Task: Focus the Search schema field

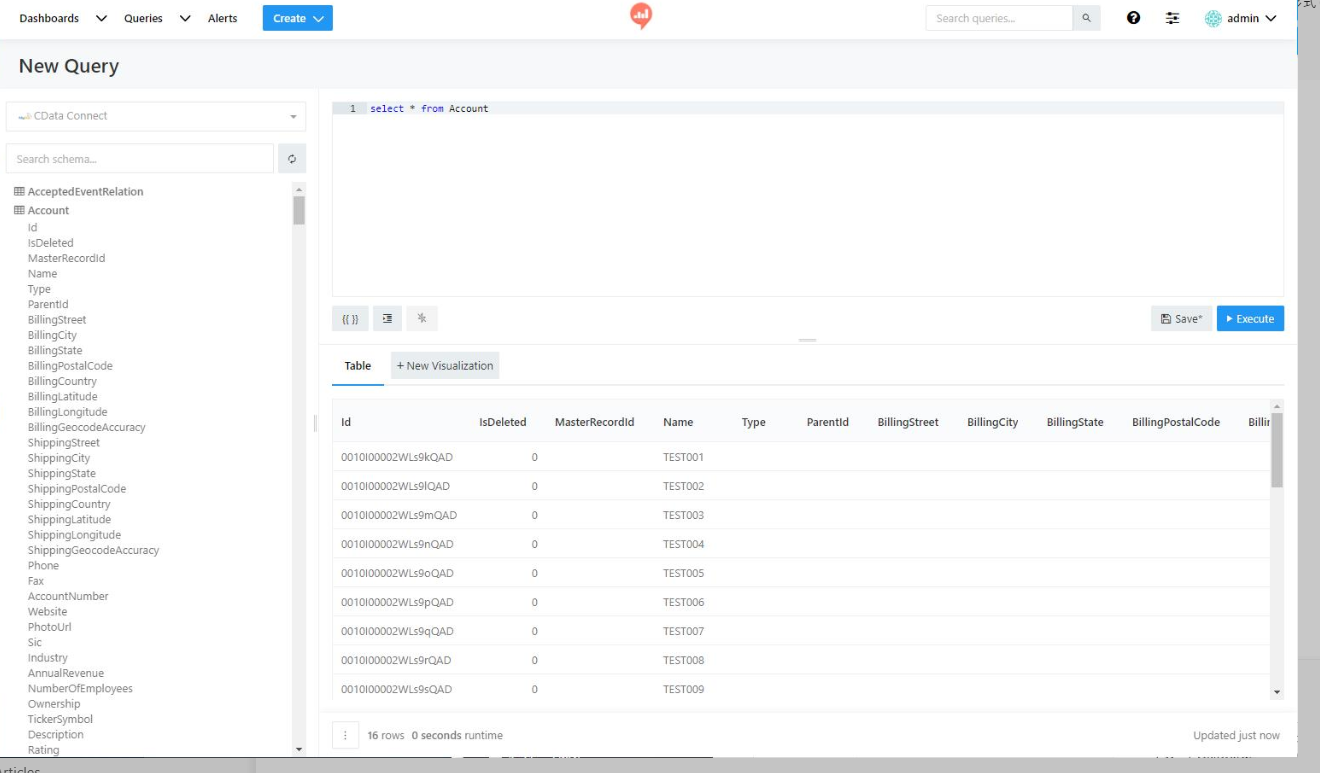Action: [x=140, y=159]
